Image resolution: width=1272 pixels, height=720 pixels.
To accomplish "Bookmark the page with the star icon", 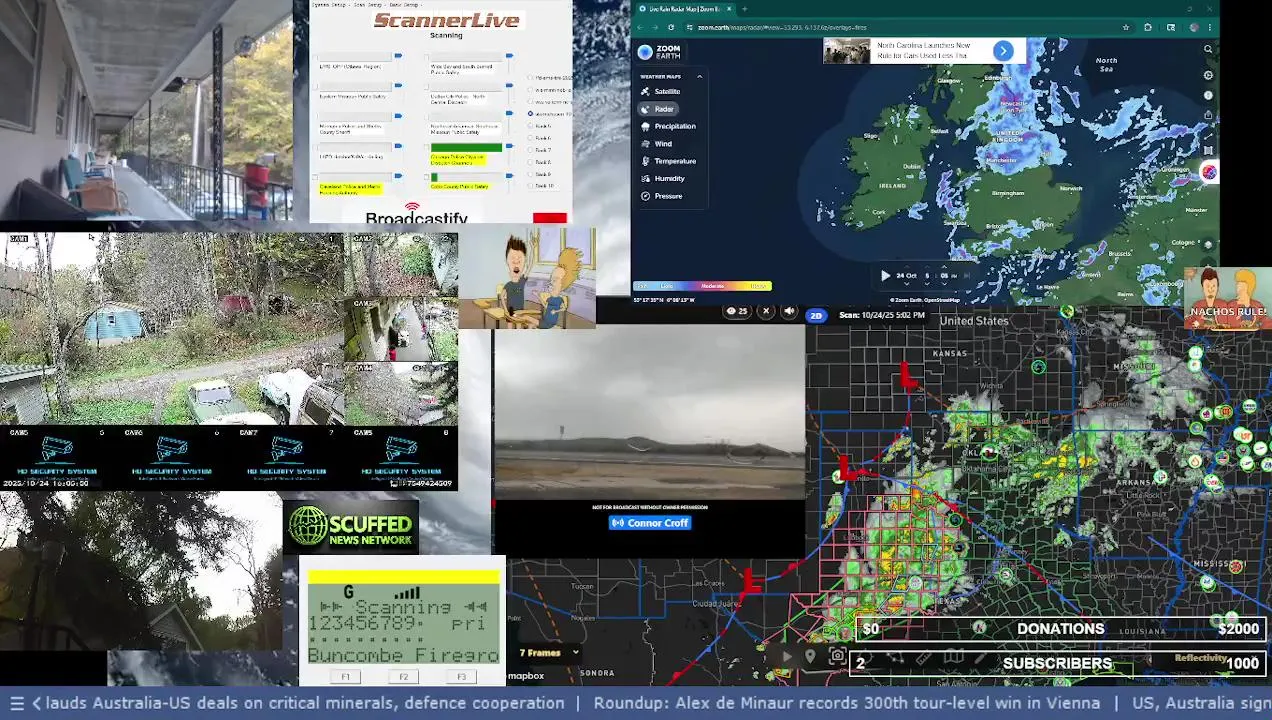I will pos(1126,27).
